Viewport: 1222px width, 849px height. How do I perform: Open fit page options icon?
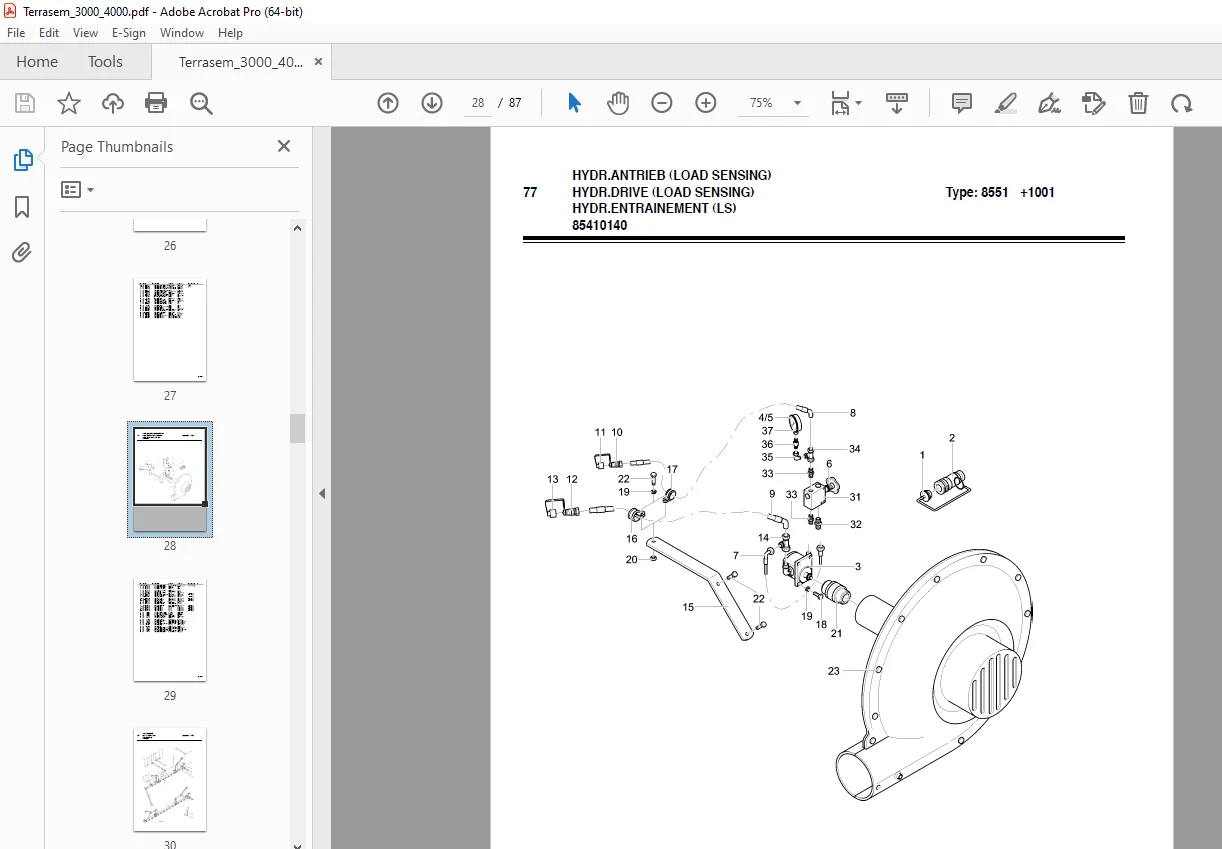846,103
